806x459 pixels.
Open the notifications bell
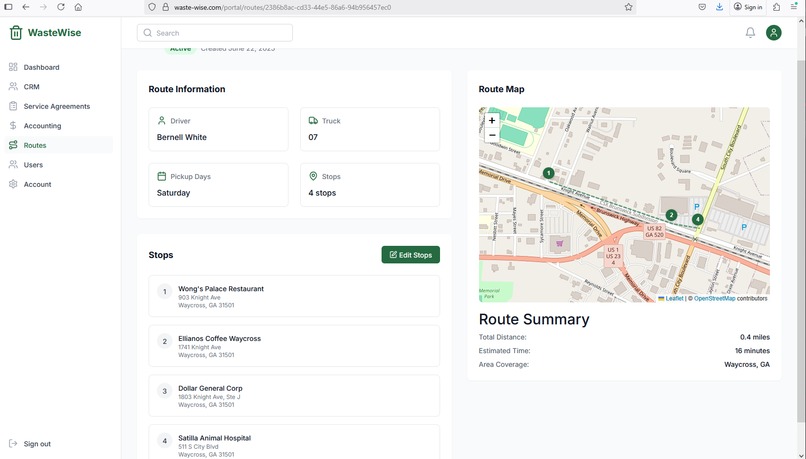pos(750,32)
